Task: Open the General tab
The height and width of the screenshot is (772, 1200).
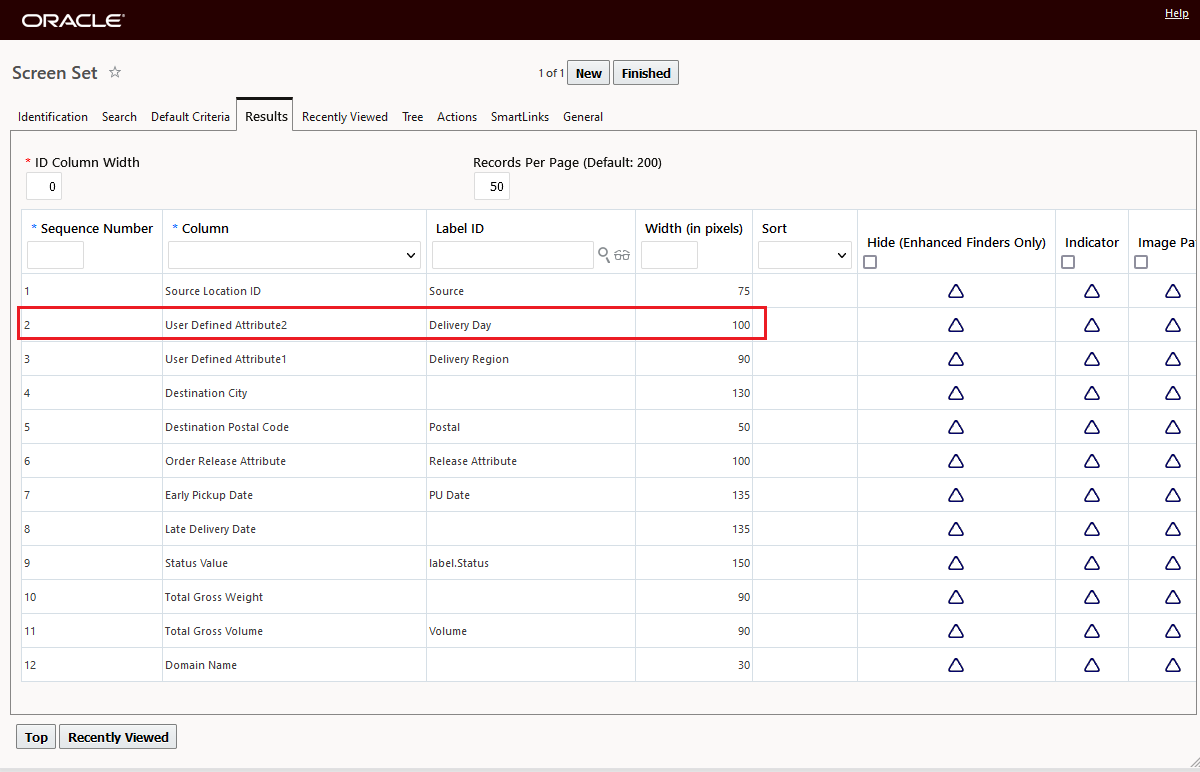Action: (583, 117)
